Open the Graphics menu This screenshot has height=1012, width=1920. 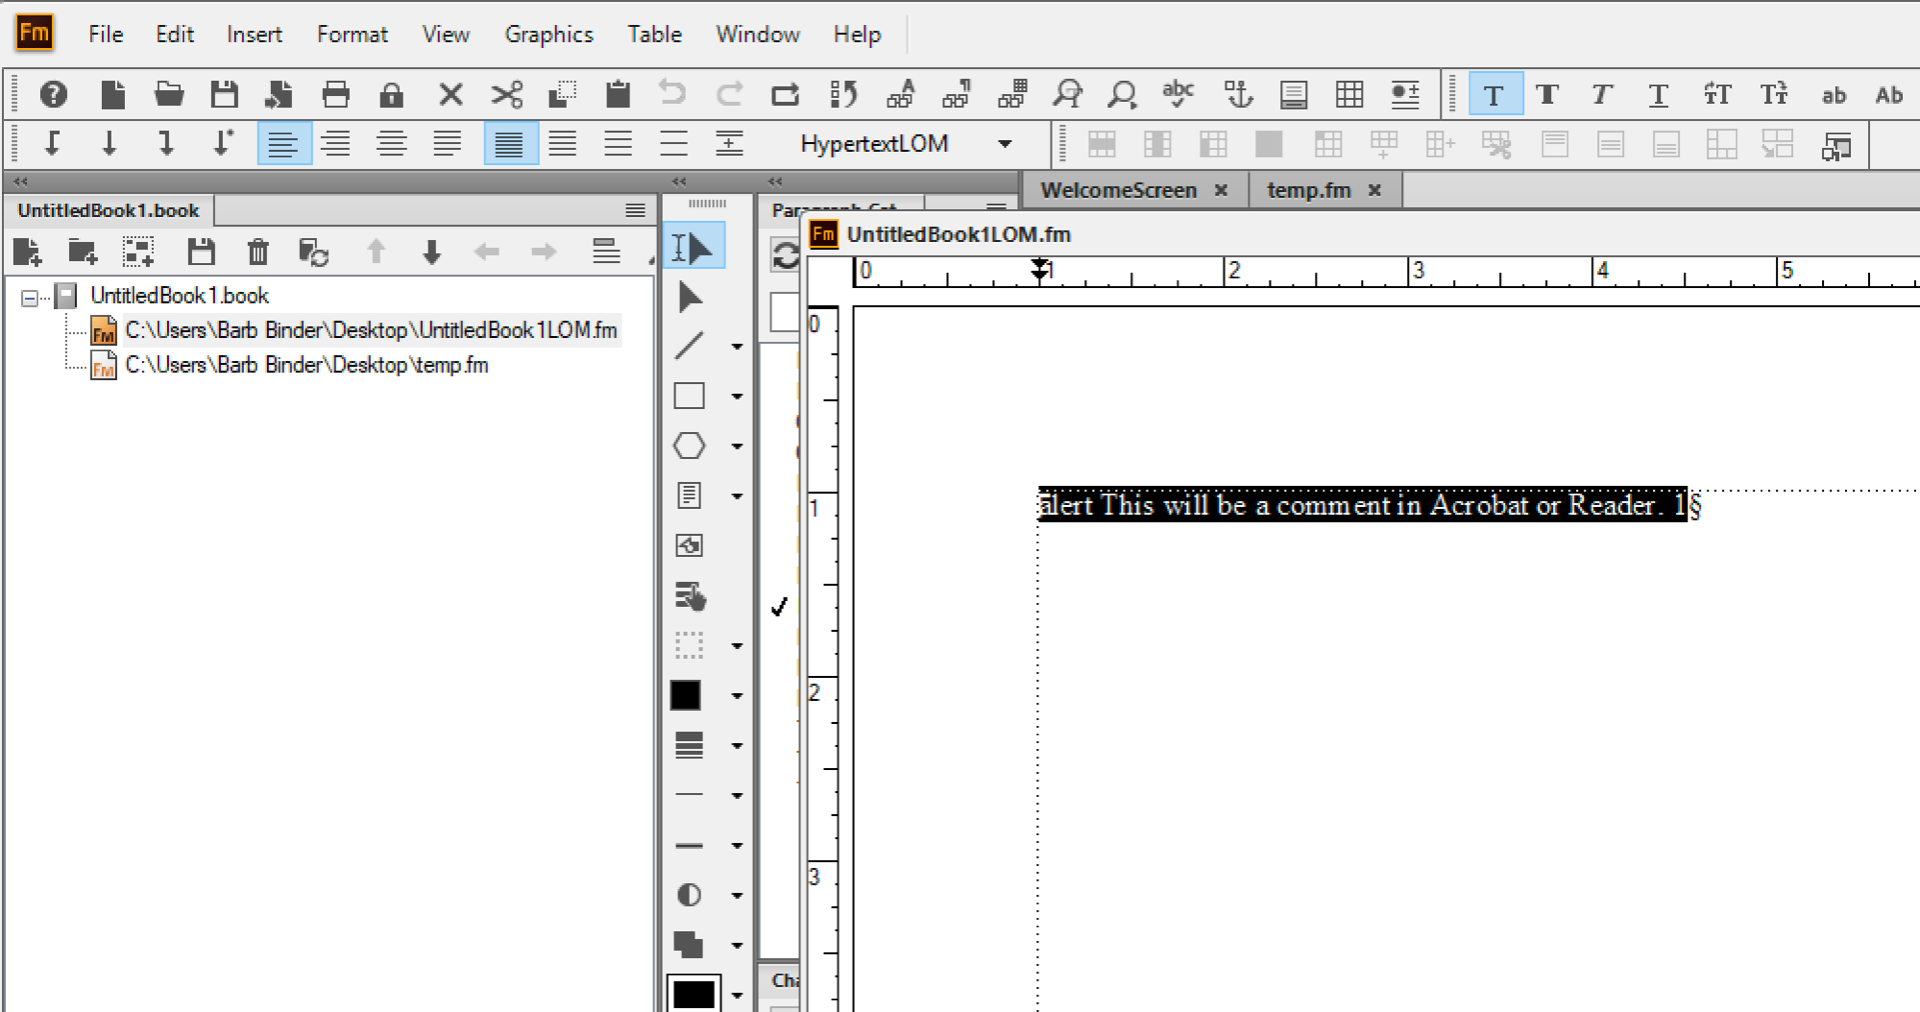(549, 34)
